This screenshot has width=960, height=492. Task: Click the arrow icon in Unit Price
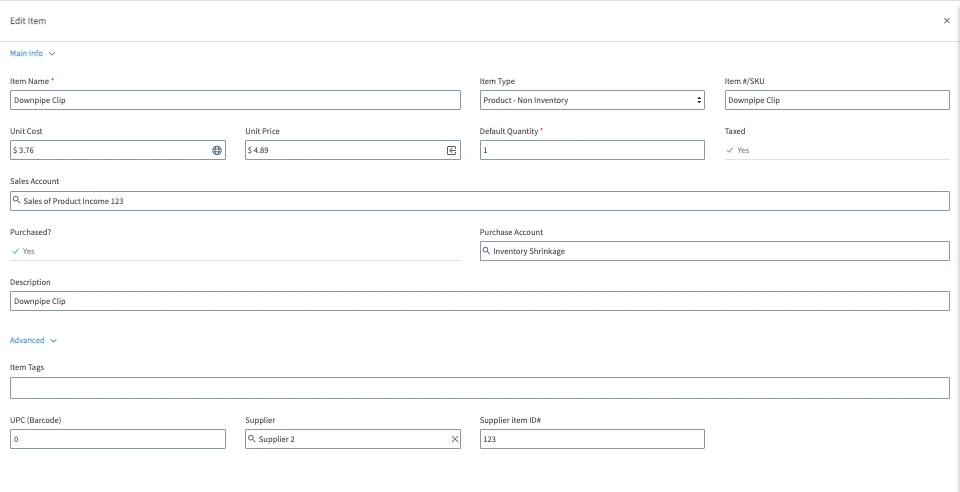point(451,150)
